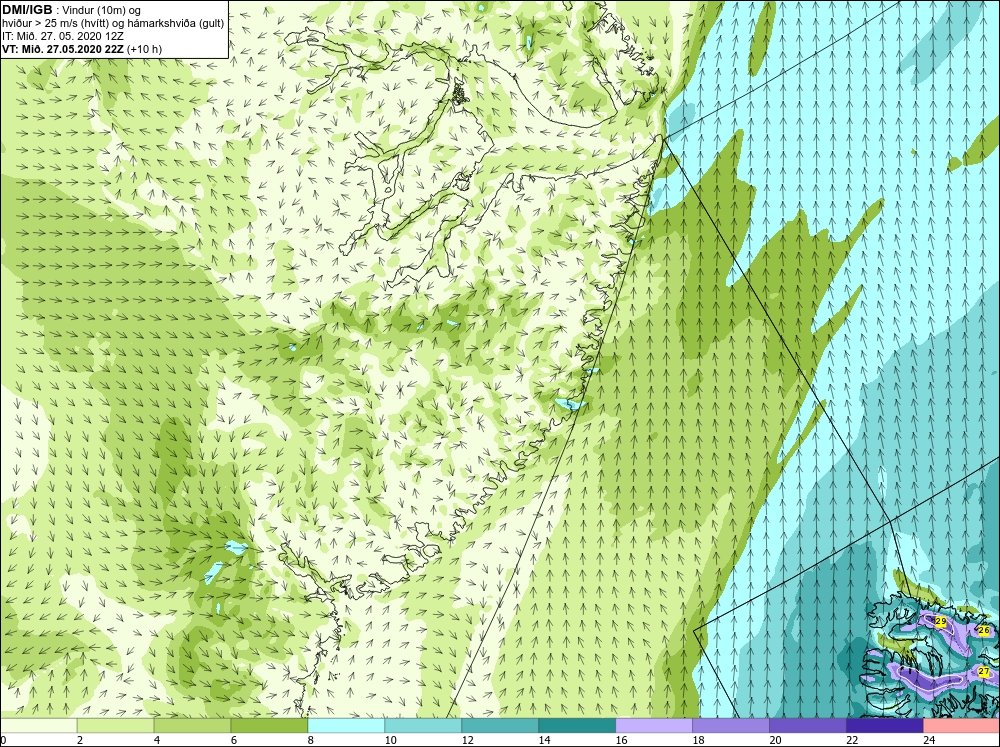The height and width of the screenshot is (747, 1000).
Task: Click scale number 18 on the color bar
Action: coord(698,741)
